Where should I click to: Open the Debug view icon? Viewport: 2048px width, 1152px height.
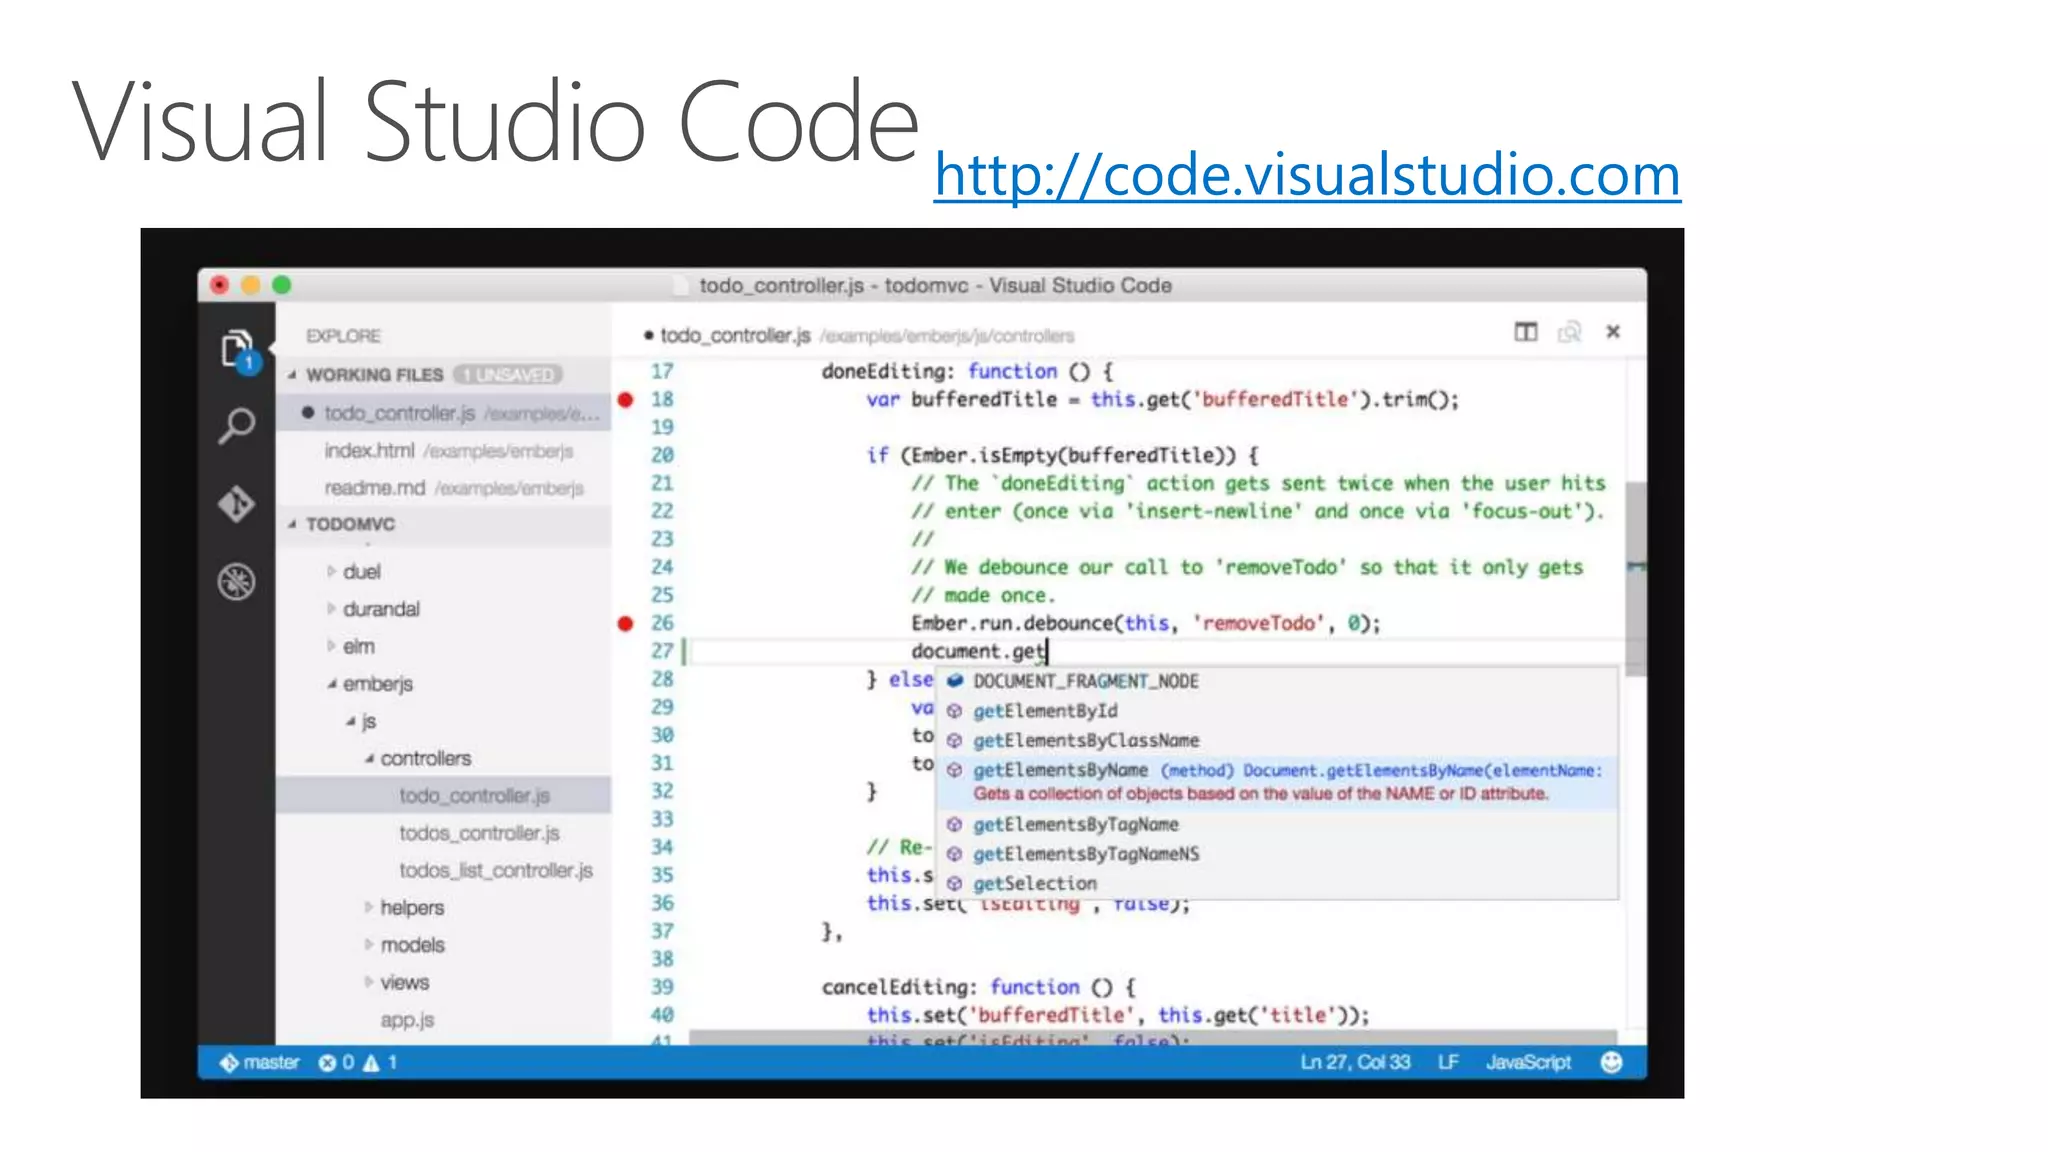tap(237, 582)
